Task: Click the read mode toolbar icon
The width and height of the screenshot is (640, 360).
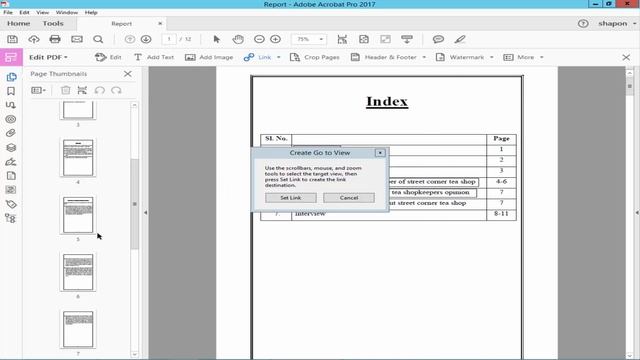Action: (407, 39)
